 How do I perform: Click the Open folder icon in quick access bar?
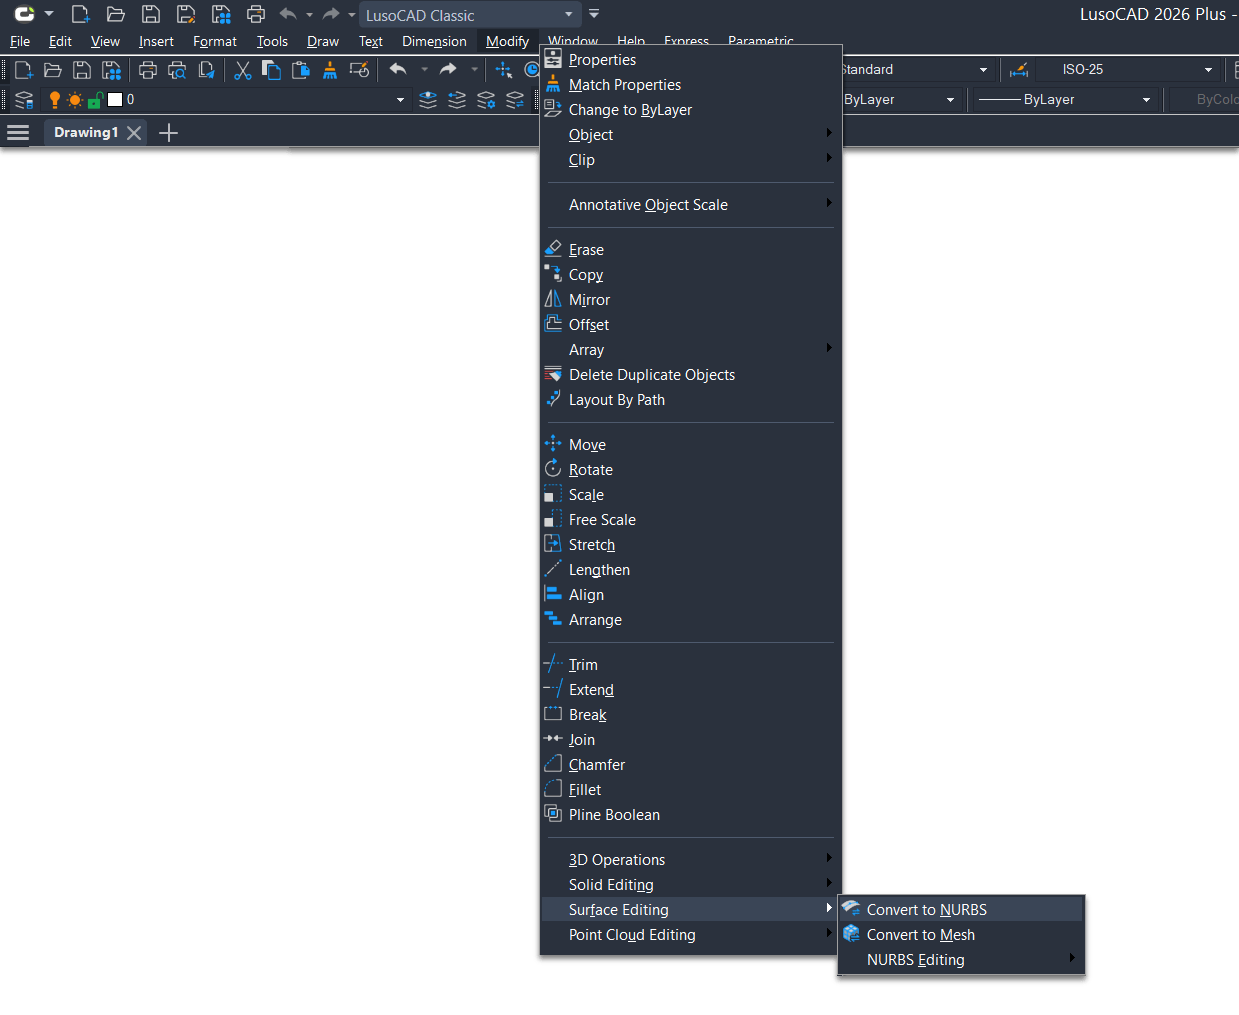tap(116, 14)
